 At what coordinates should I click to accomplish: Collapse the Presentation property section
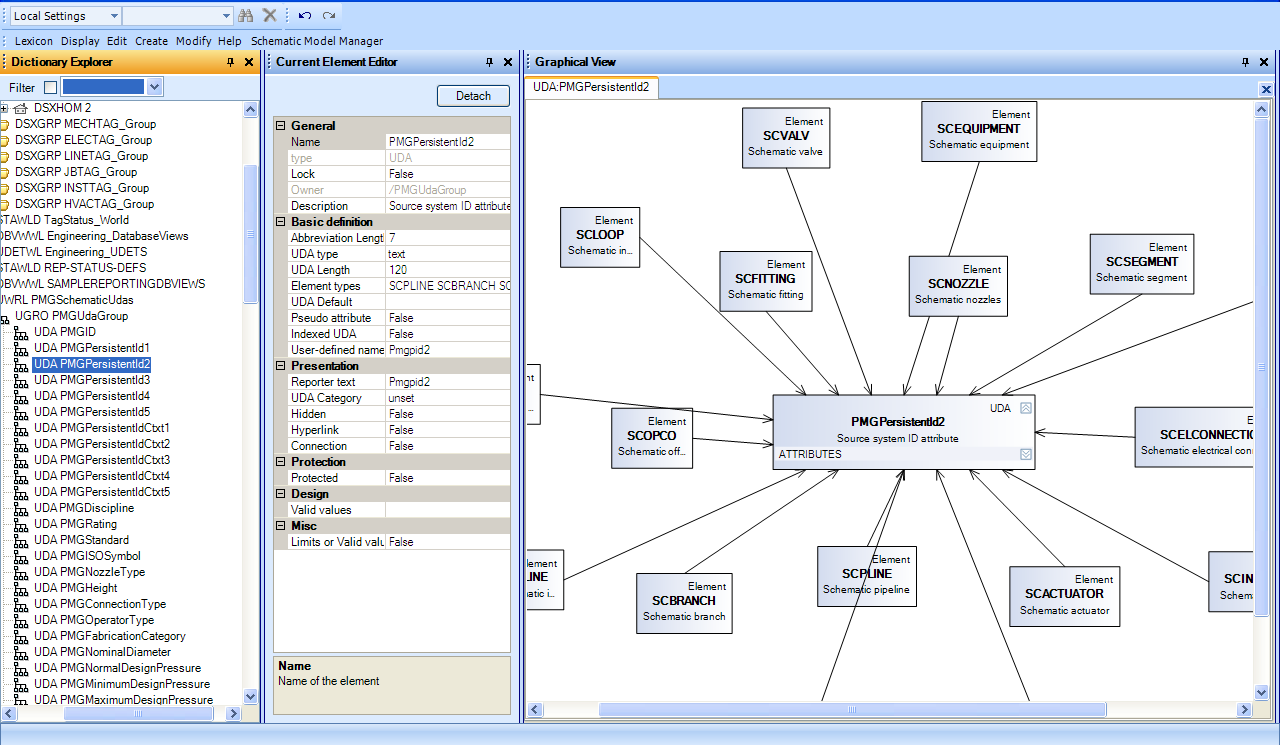coord(280,366)
